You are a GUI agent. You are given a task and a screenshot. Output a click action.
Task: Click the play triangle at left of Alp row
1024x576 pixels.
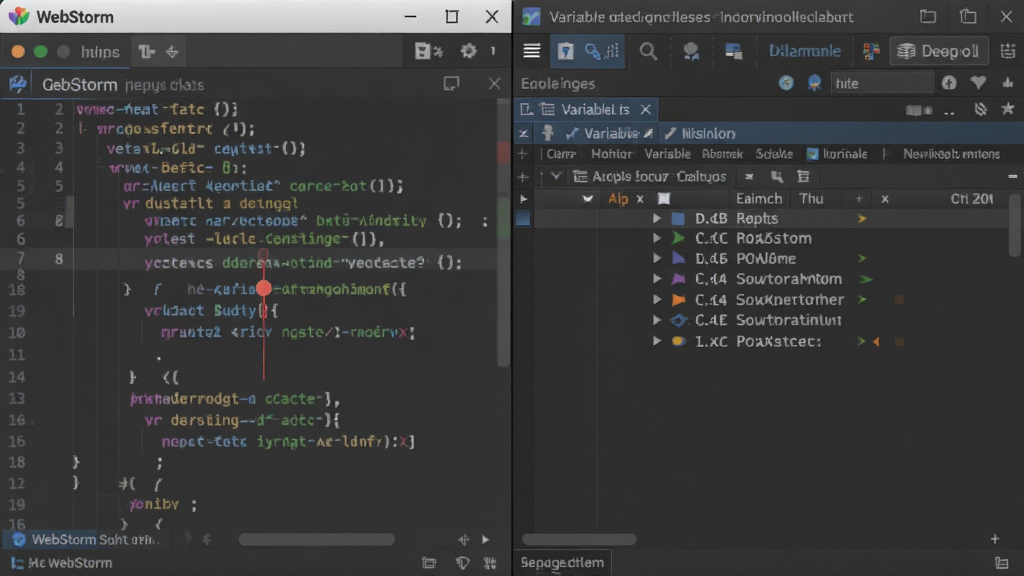point(523,199)
